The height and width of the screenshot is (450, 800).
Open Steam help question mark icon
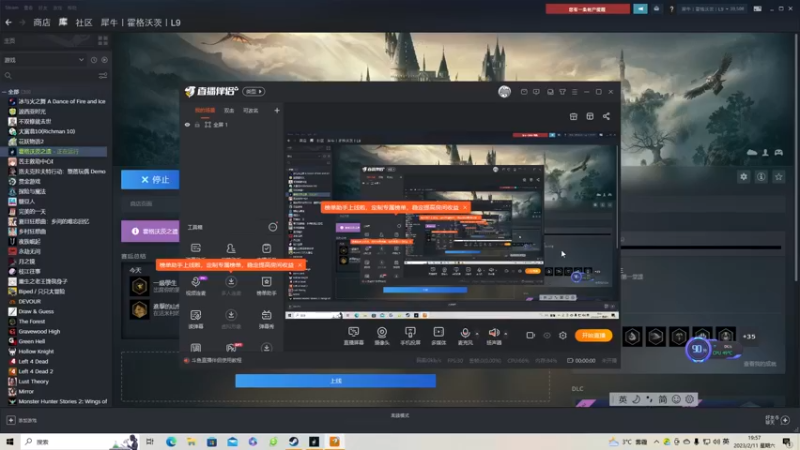pyautogui.click(x=671, y=9)
